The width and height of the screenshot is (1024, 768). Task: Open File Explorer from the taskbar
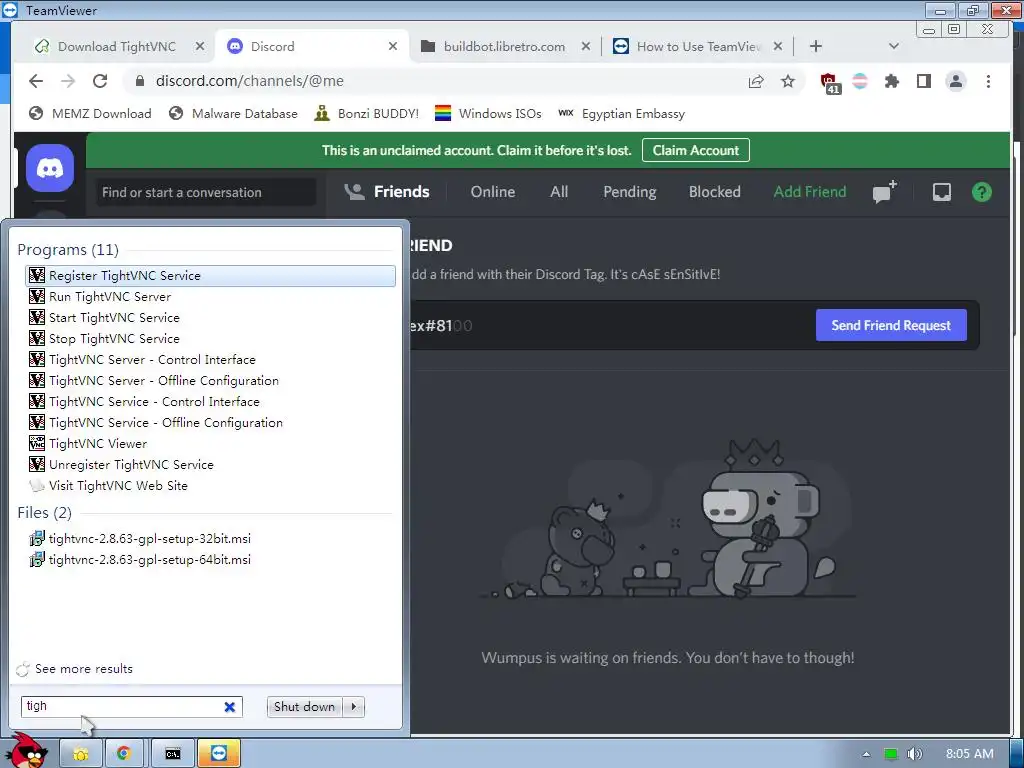[80, 754]
